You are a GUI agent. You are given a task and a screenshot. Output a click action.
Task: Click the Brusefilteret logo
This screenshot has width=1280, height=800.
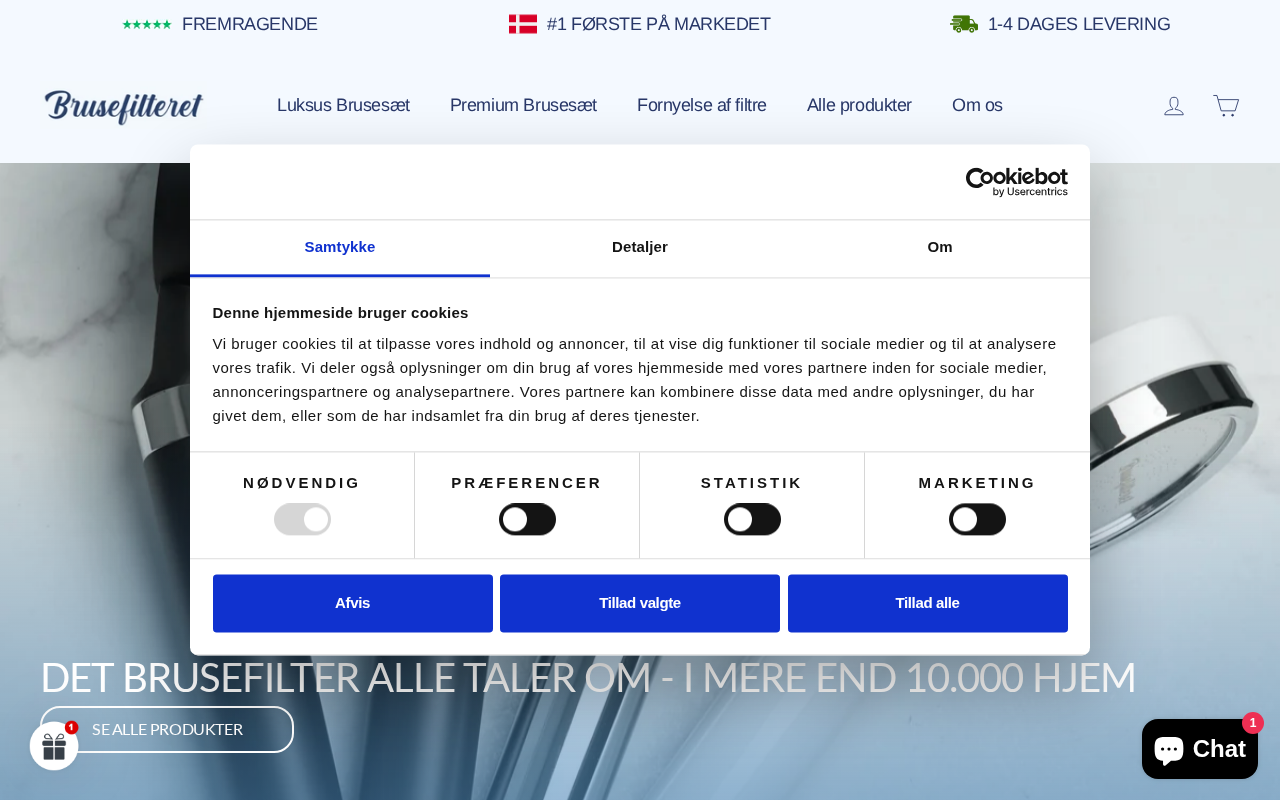(x=124, y=106)
